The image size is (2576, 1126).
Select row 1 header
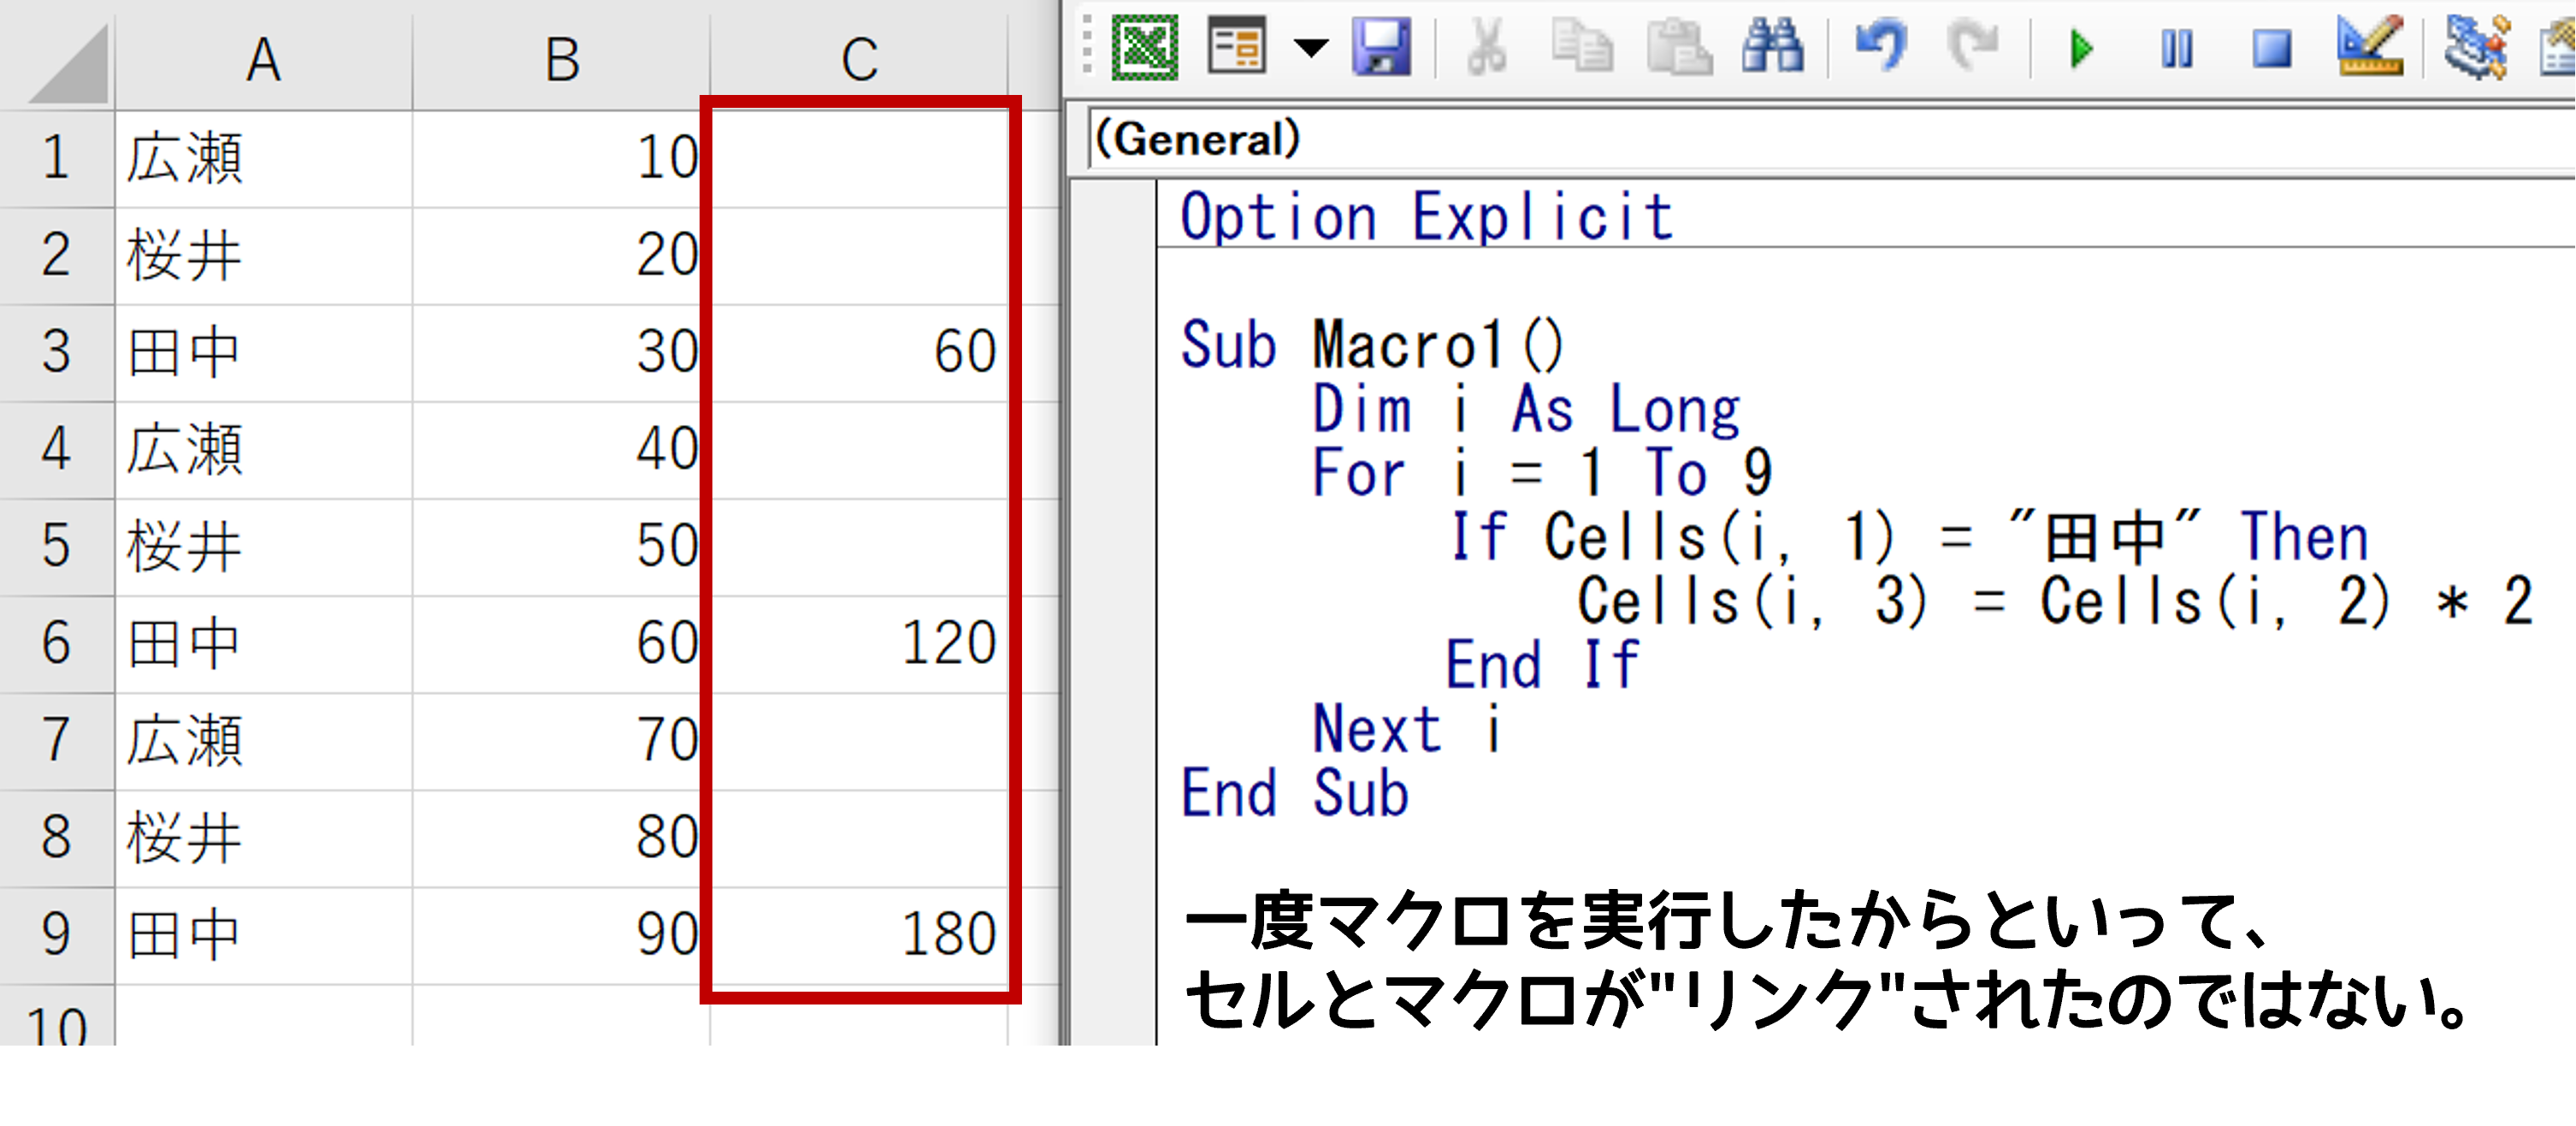click(57, 158)
